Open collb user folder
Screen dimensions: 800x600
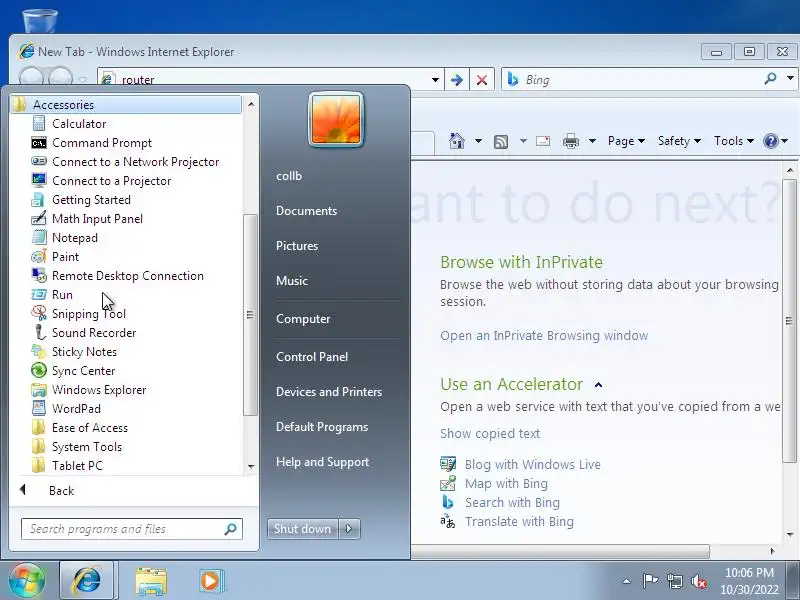(x=289, y=176)
